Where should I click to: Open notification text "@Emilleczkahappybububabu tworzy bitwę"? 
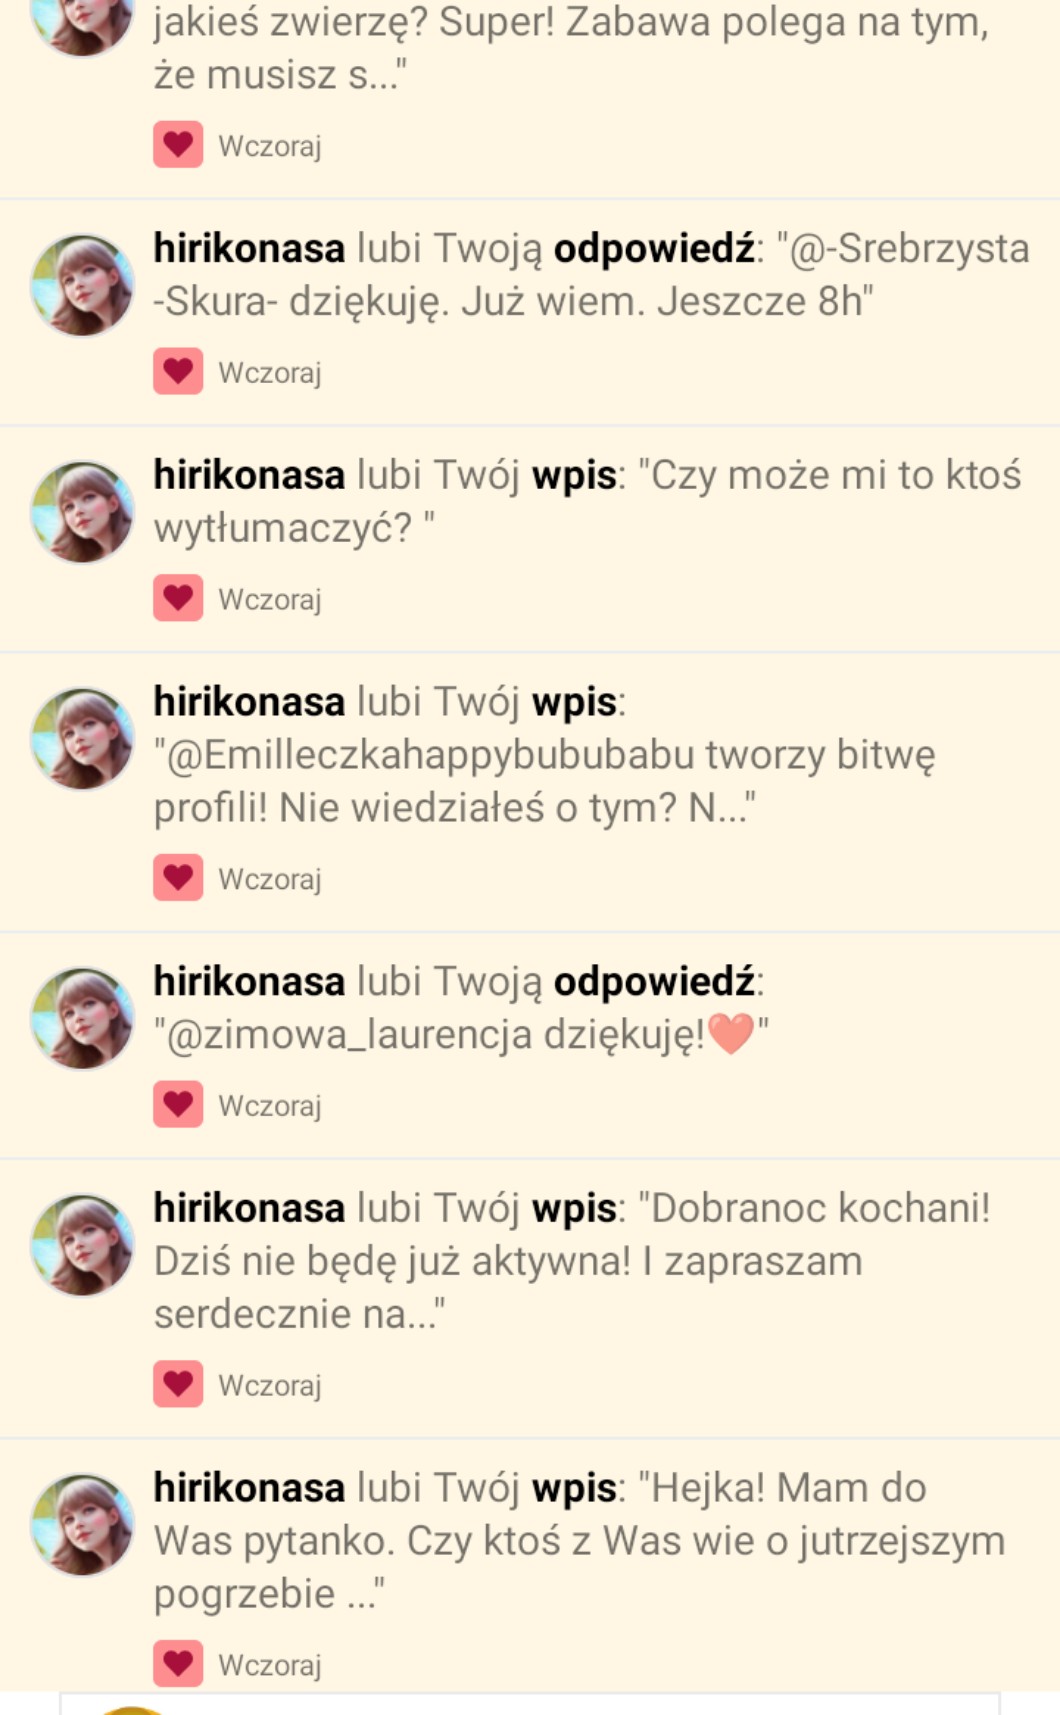545,756
